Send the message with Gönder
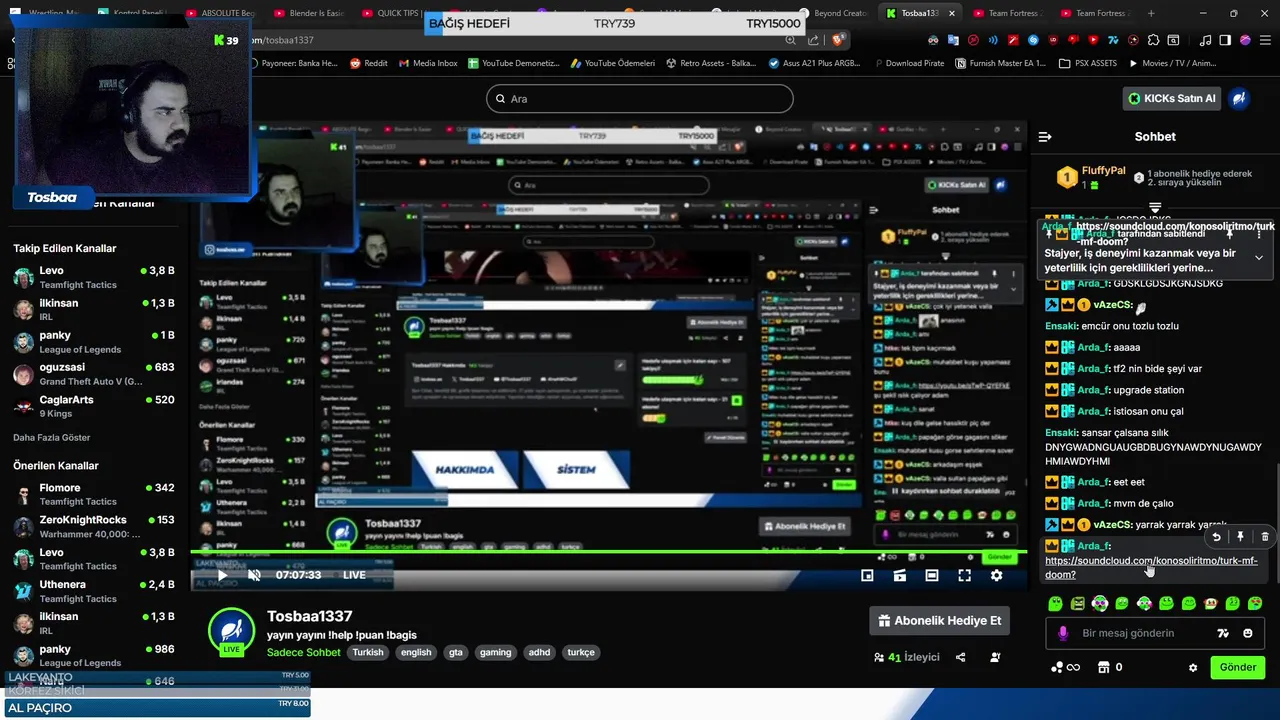1280x720 pixels. [x=1237, y=667]
